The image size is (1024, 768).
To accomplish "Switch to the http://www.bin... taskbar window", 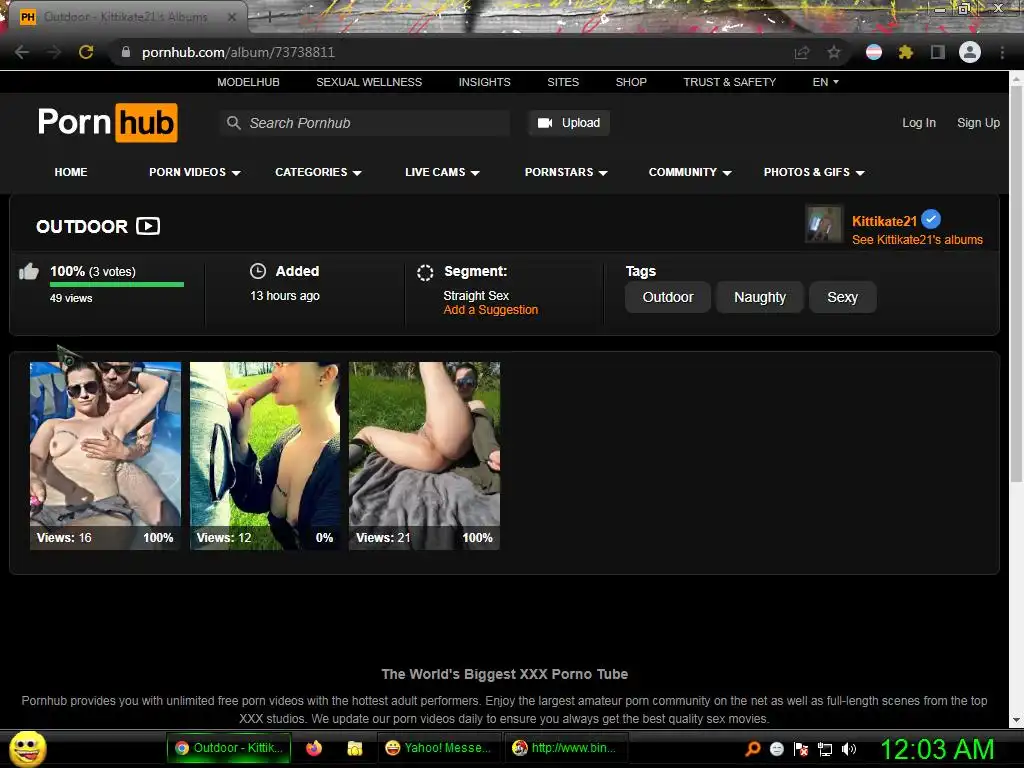I will click(566, 748).
